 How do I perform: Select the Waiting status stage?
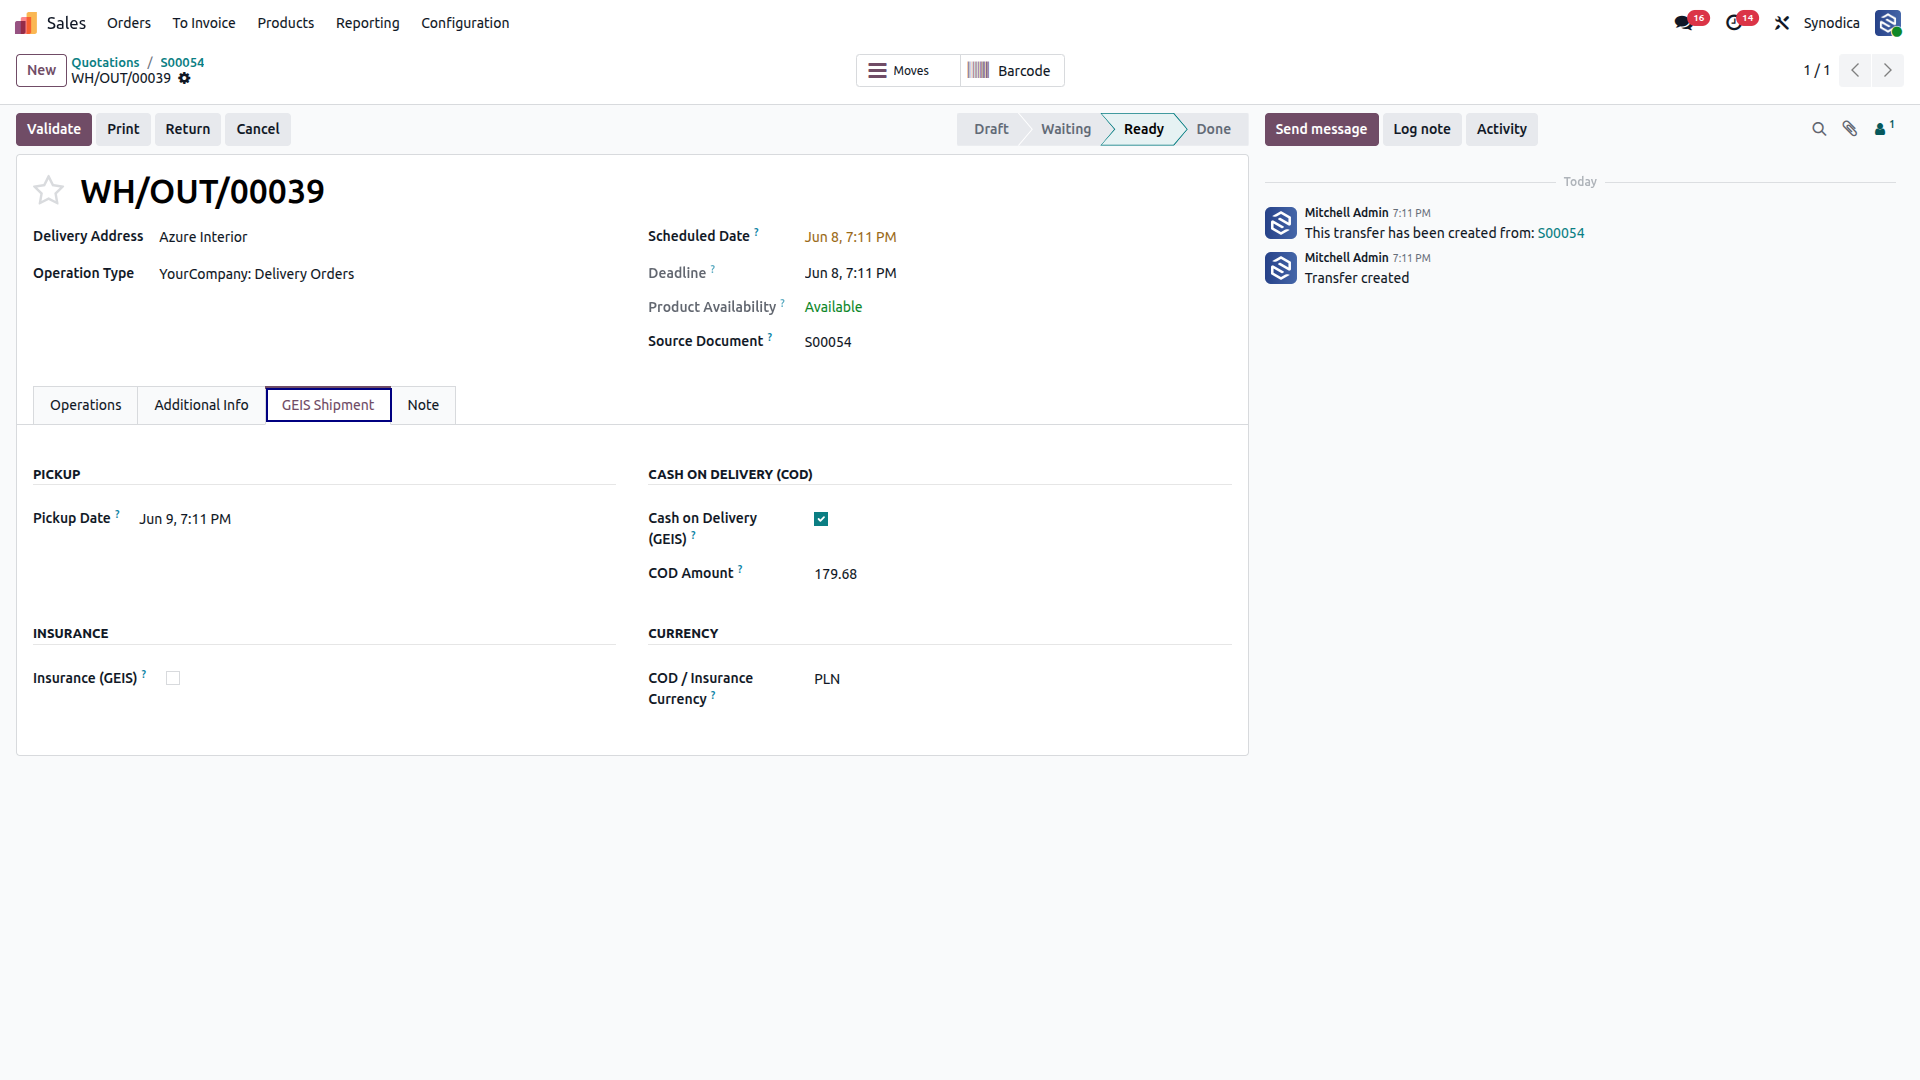click(1066, 129)
